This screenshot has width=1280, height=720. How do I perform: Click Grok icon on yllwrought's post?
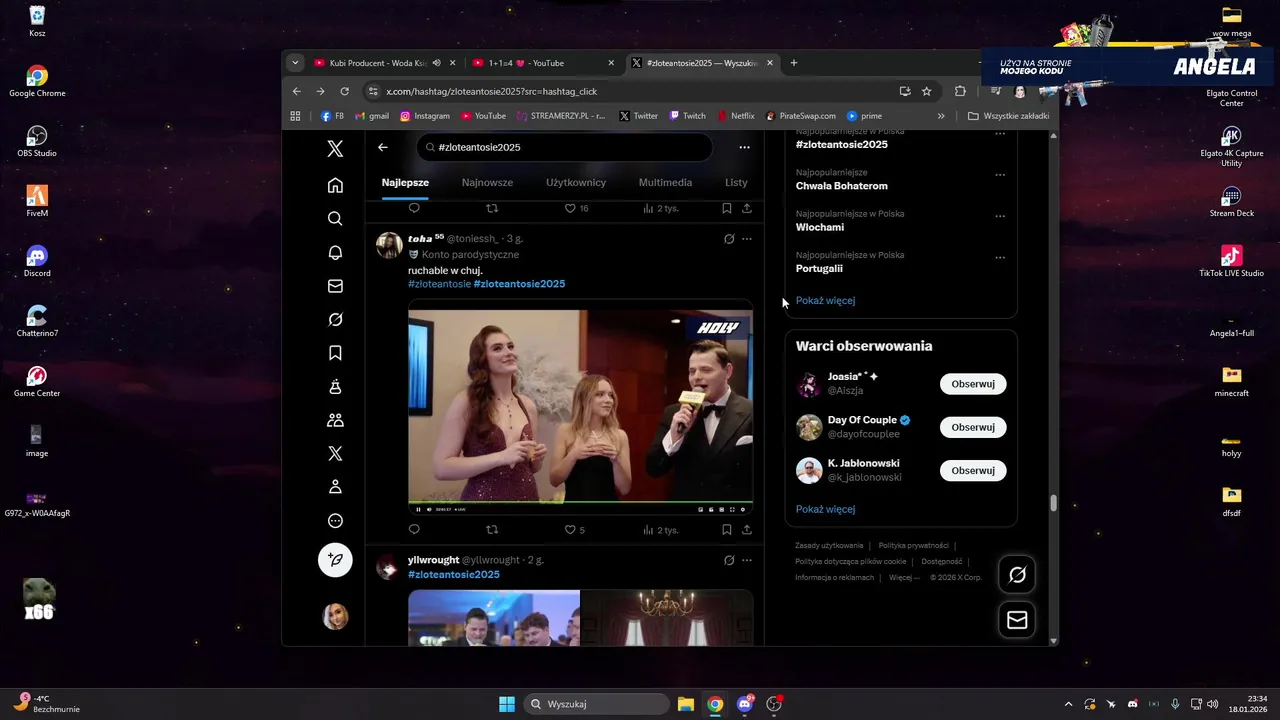pos(729,560)
